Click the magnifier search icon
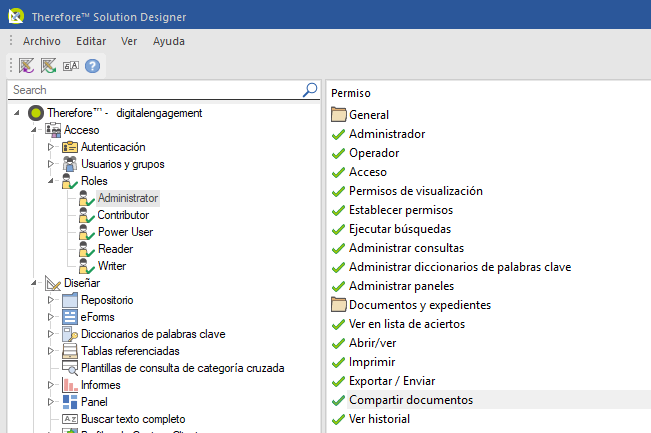Screen dimensions: 651x433 310,90
